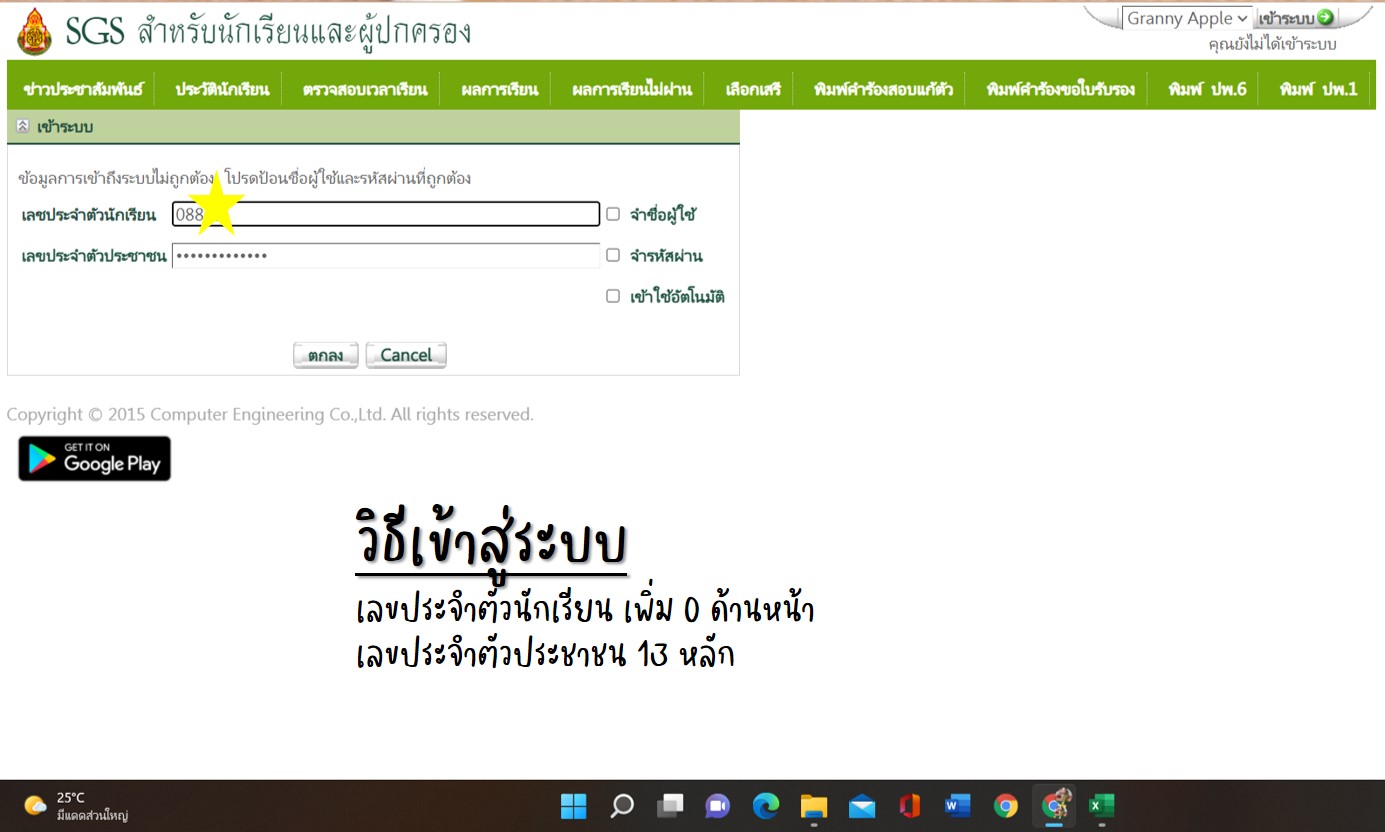Open Microsoft Edge from the taskbar
1385x832 pixels.
(766, 806)
